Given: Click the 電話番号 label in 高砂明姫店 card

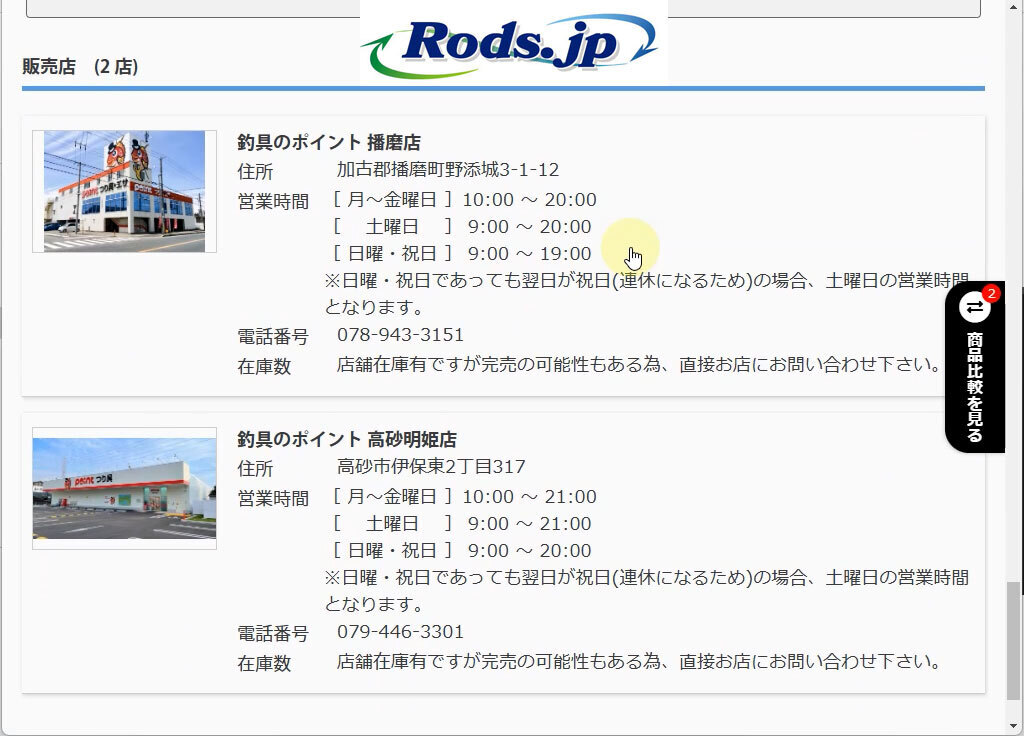Looking at the screenshot, I should click(273, 633).
